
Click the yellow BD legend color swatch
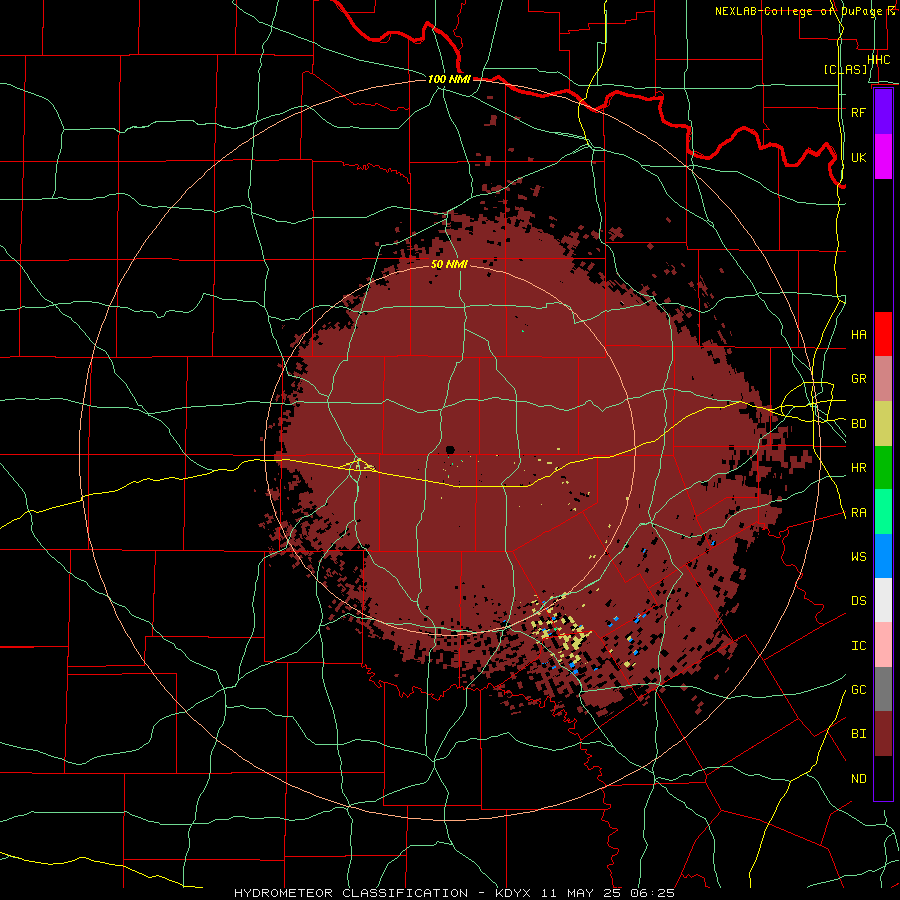(x=883, y=424)
